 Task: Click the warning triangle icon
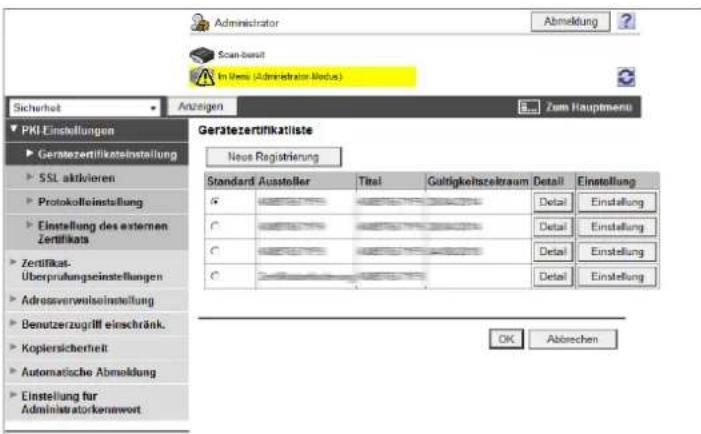(x=203, y=76)
